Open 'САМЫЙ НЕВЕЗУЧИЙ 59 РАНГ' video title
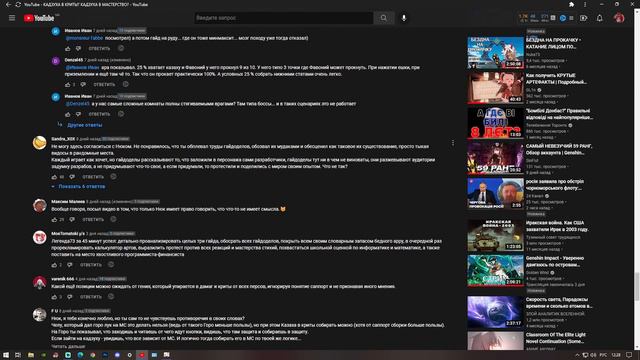 559,149
